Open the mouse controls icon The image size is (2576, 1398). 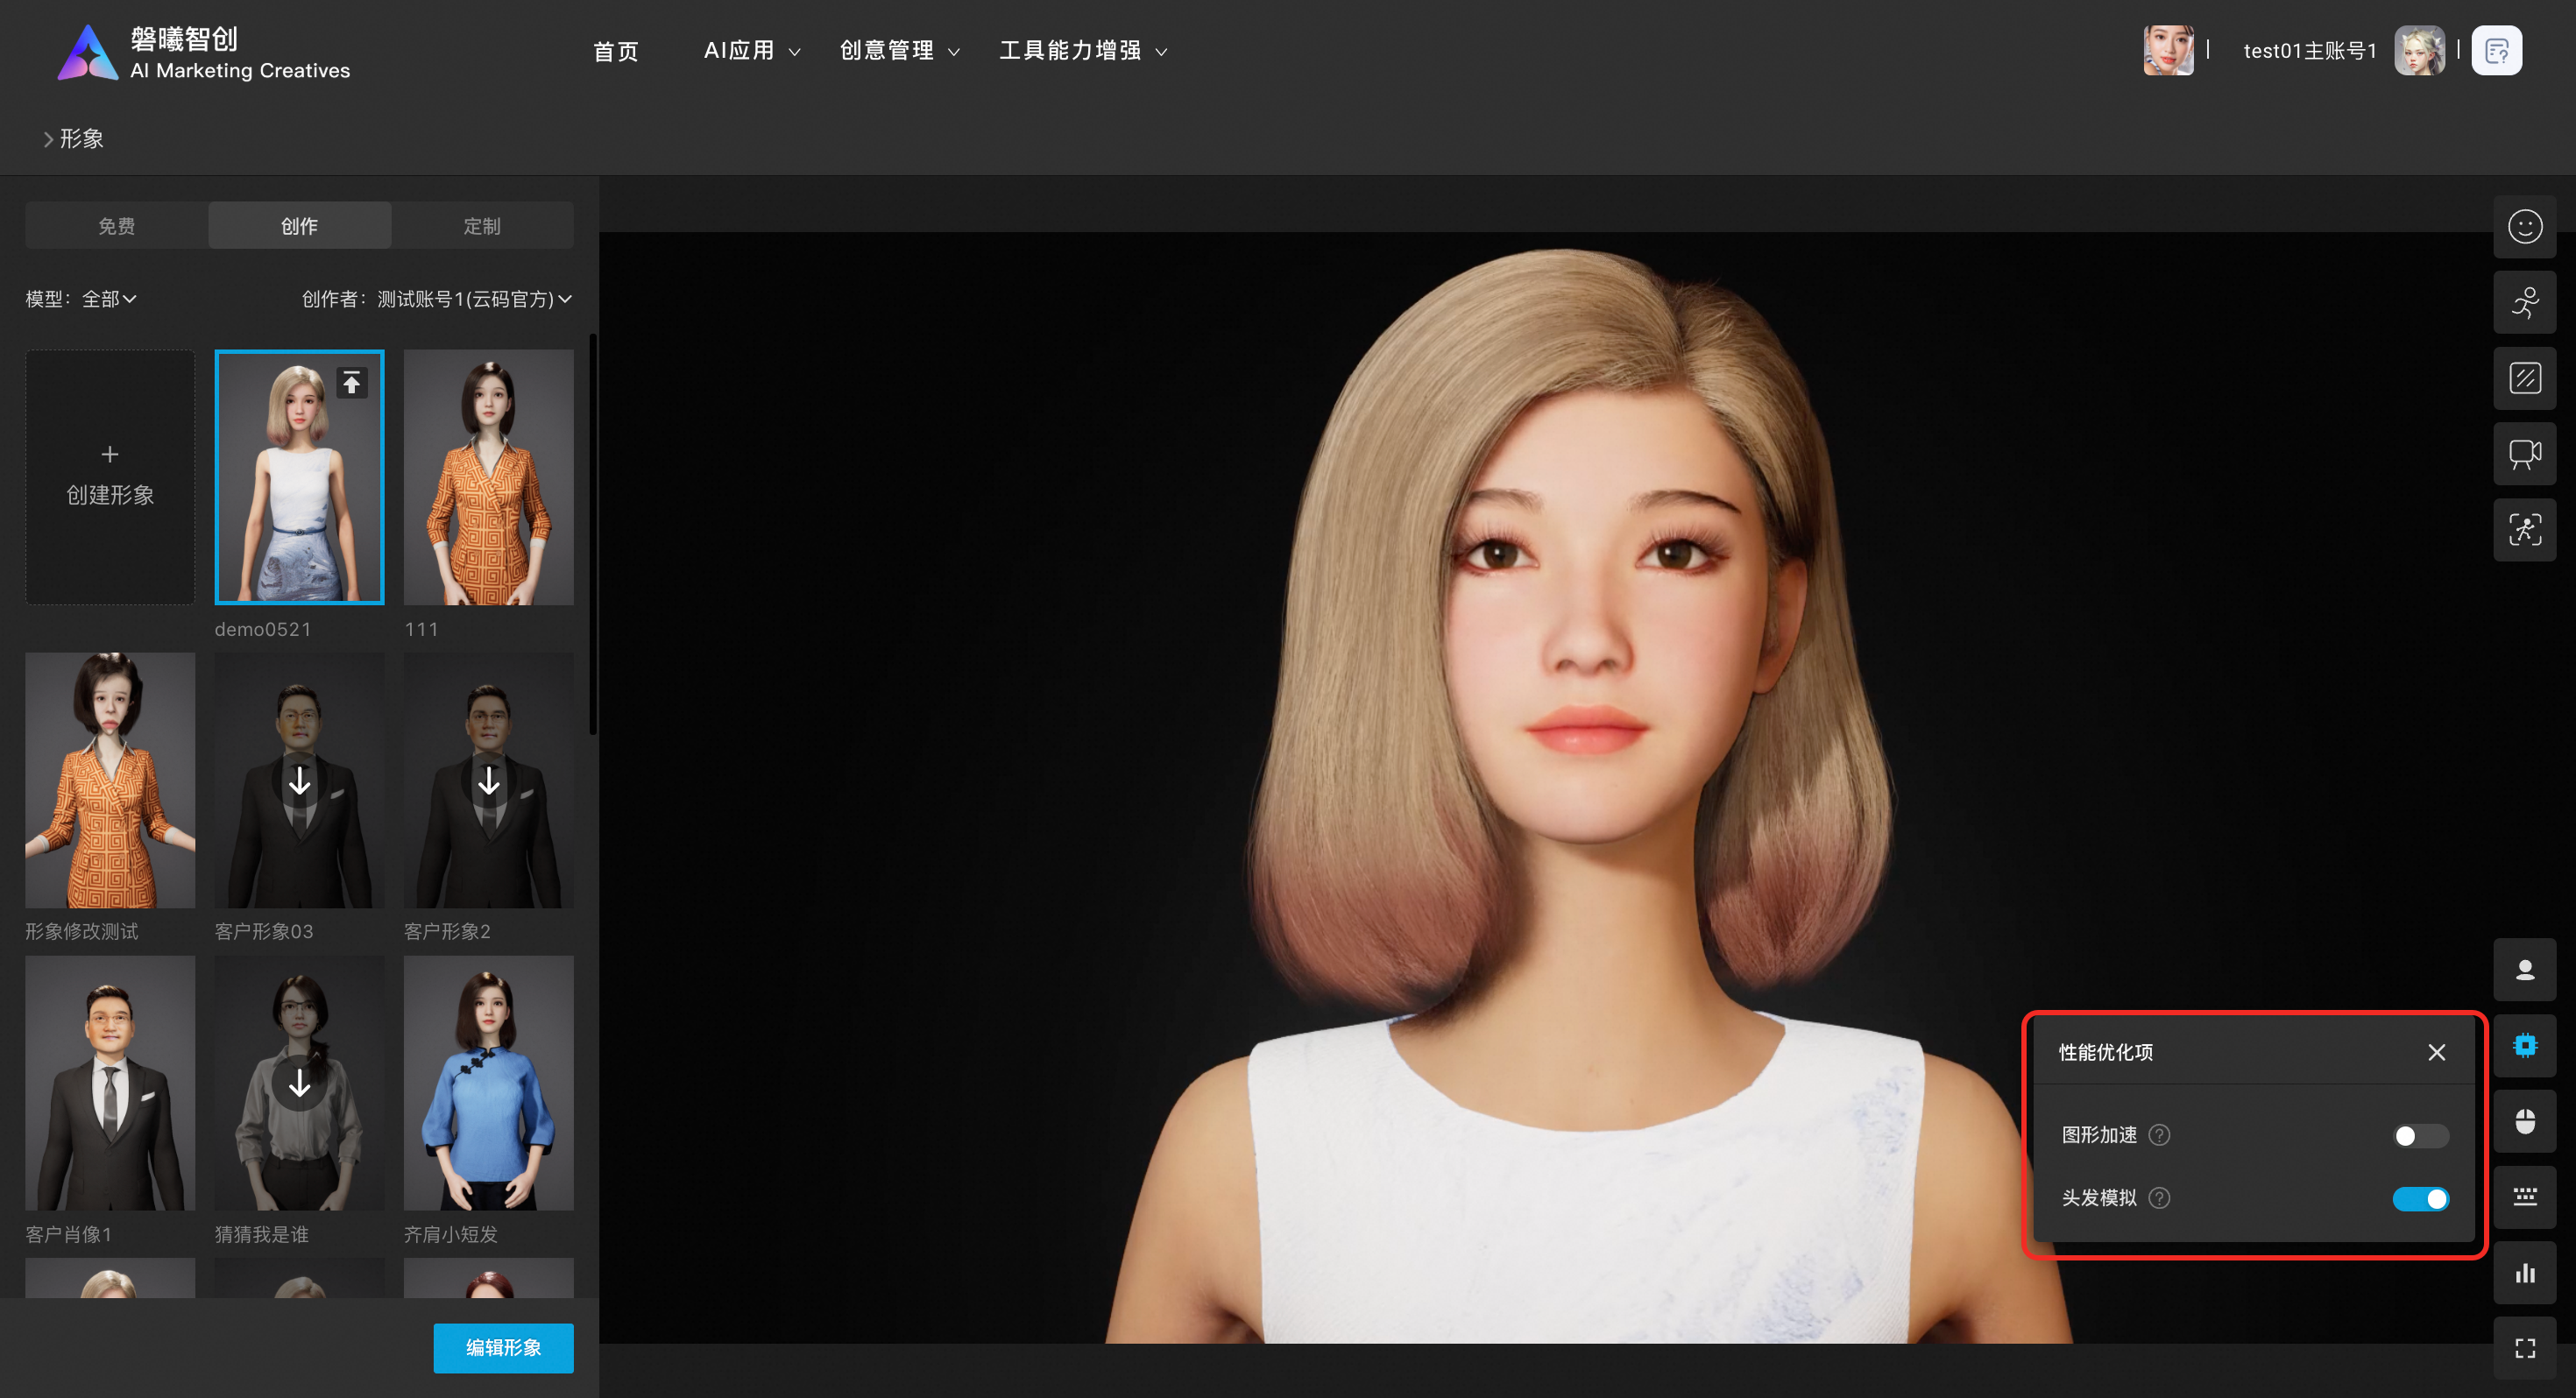click(x=2524, y=1122)
